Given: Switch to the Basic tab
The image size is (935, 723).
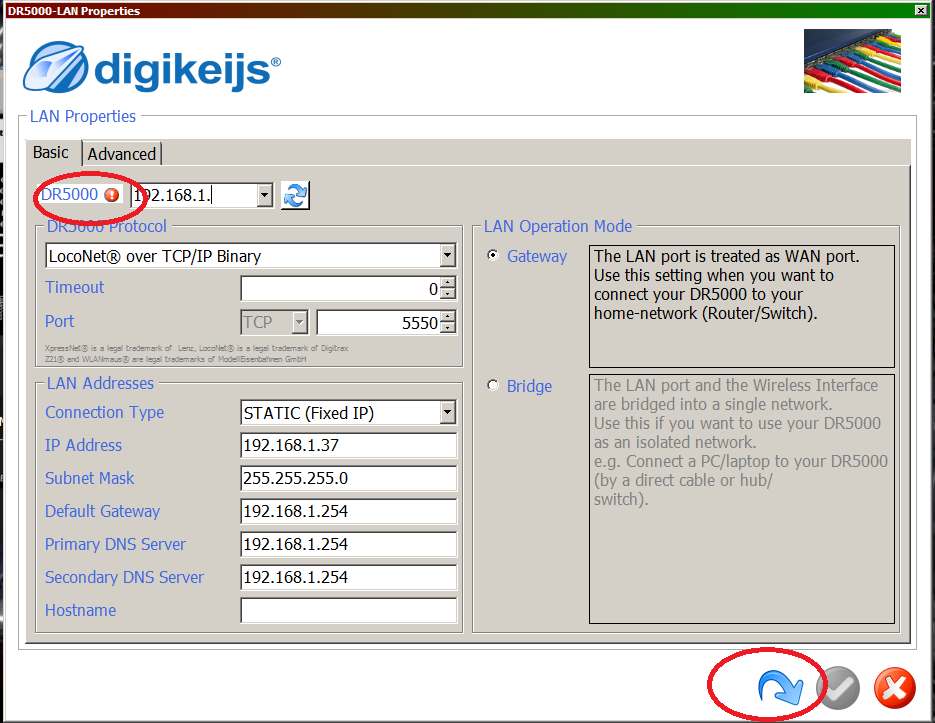Looking at the screenshot, I should (x=51, y=153).
